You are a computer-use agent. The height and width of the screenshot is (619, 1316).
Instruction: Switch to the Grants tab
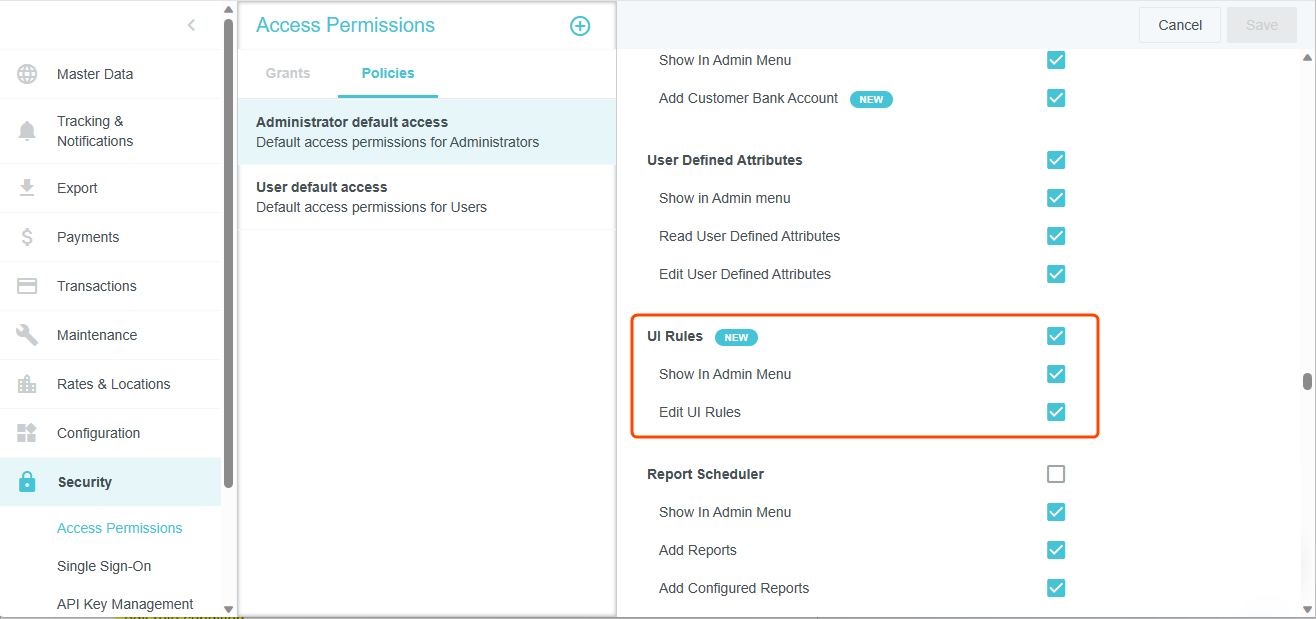pyautogui.click(x=287, y=72)
